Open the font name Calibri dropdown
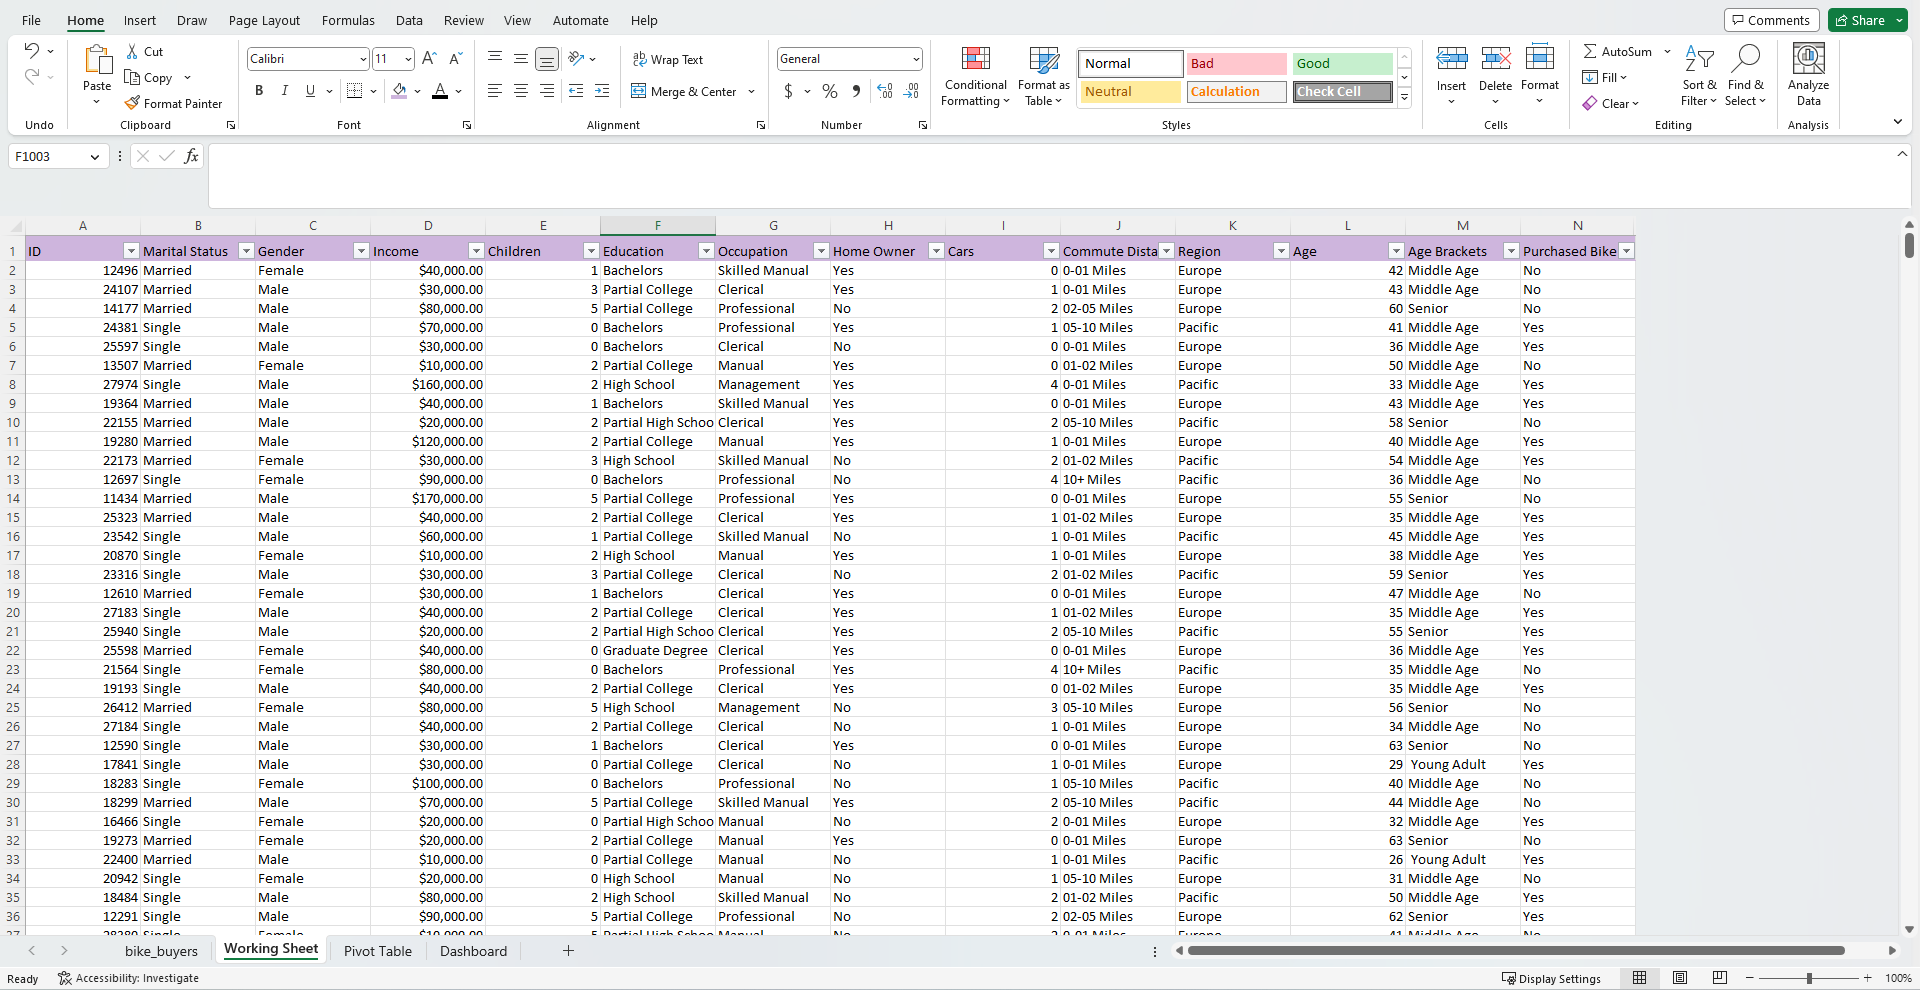This screenshot has height=990, width=1920. point(363,59)
